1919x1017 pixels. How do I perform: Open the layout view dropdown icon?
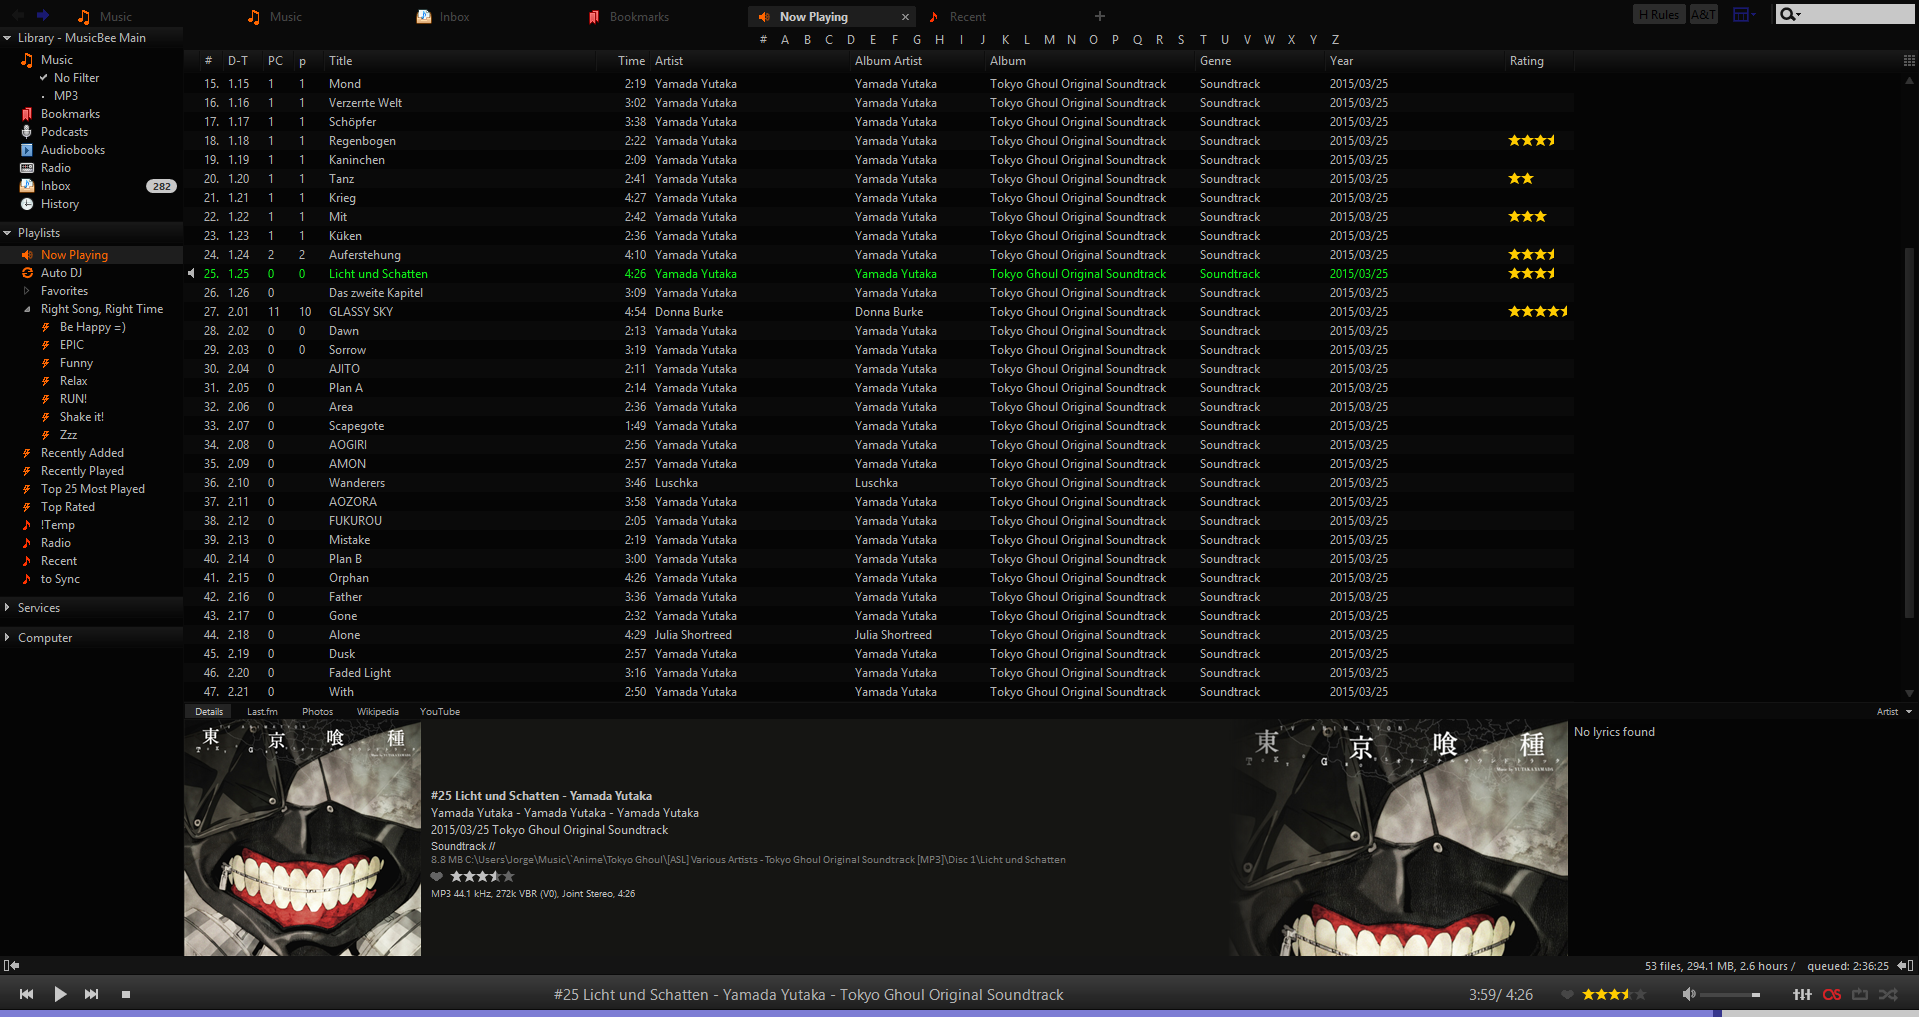pos(1744,14)
